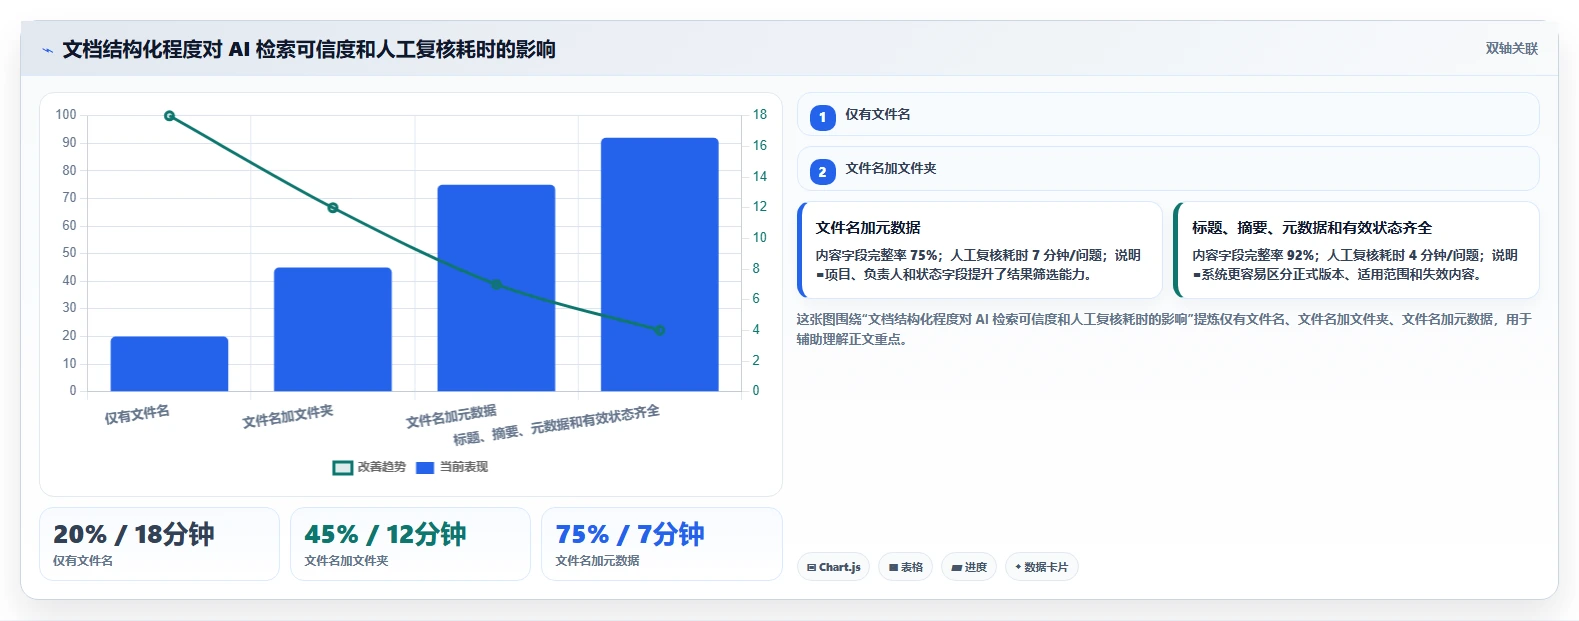This screenshot has width=1579, height=621.
Task: Click the number 2 badge for 文件名加文件夹
Action: pyautogui.click(x=822, y=172)
